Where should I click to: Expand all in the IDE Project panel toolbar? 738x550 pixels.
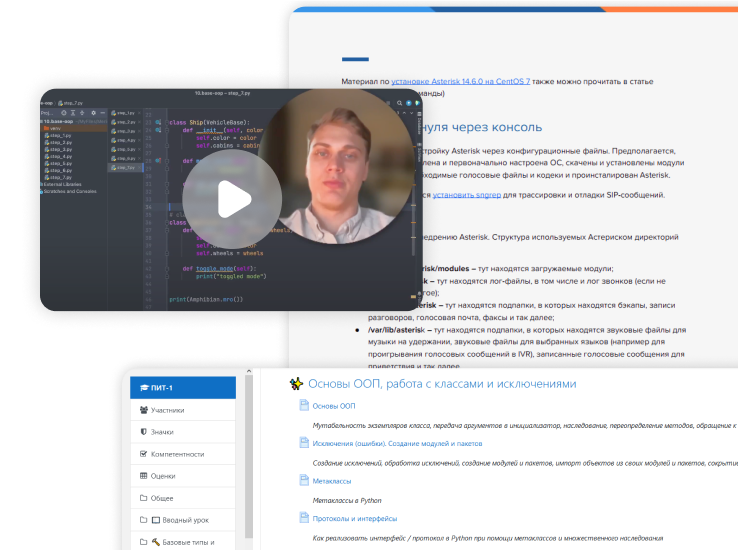[73, 113]
